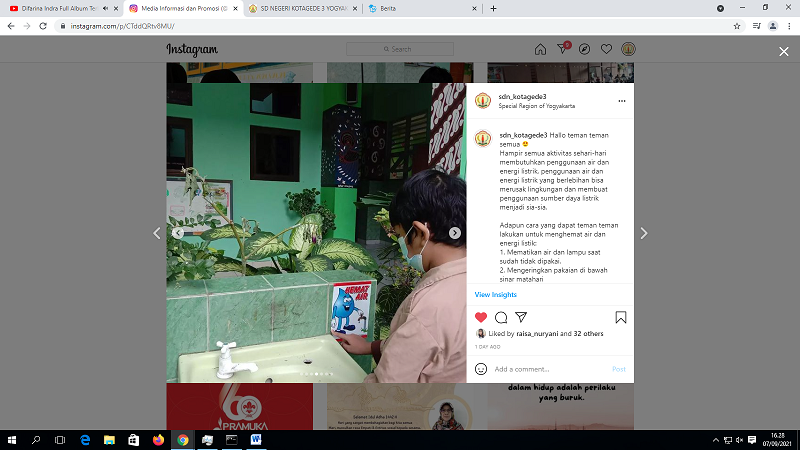Open Special Region of Yogyakarta location
Image resolution: width=800 pixels, height=450 pixels.
click(x=537, y=106)
